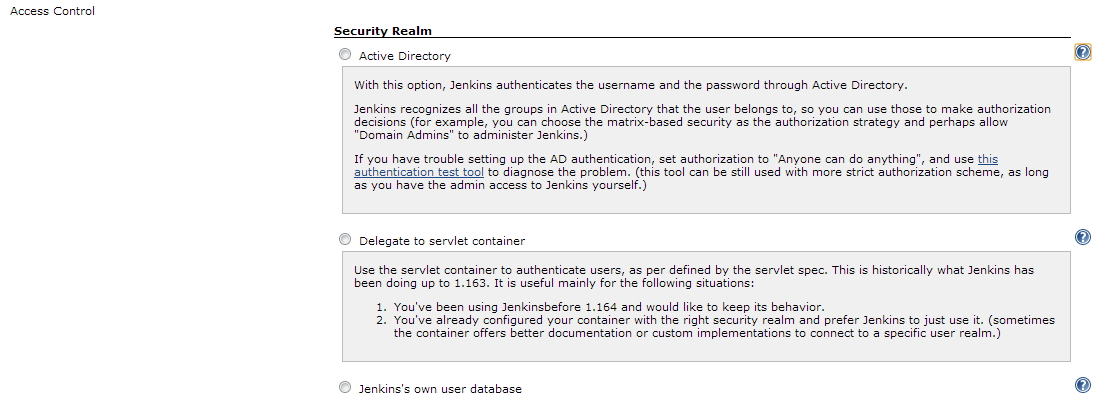This screenshot has height=404, width=1108.
Task: Choose Delegate to servlet container option
Action: click(x=345, y=239)
